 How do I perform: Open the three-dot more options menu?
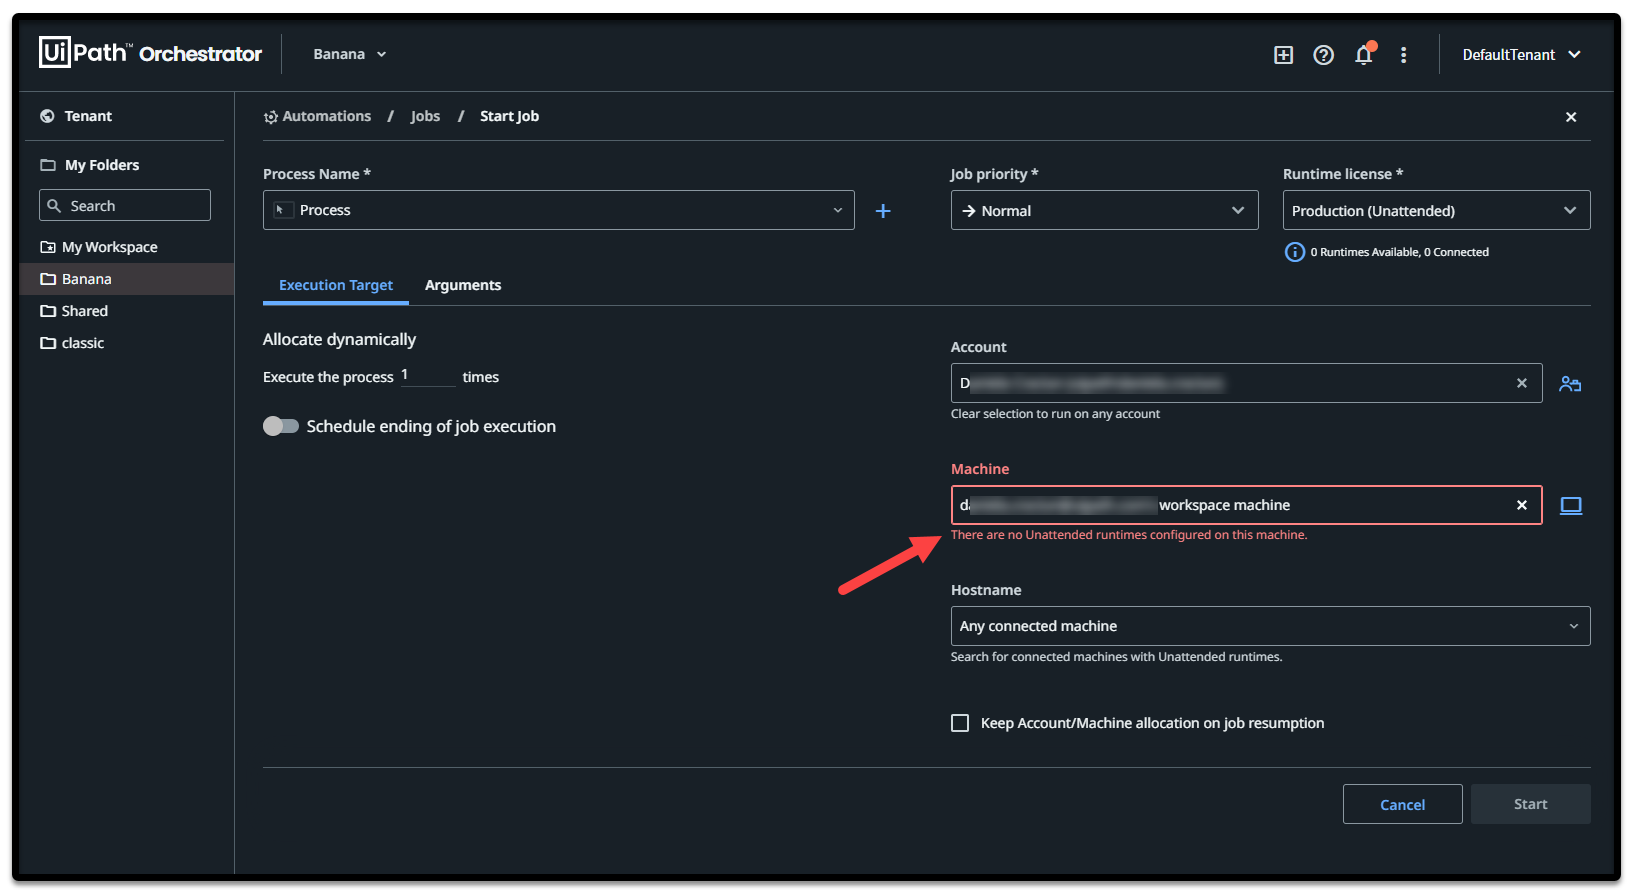coord(1404,55)
